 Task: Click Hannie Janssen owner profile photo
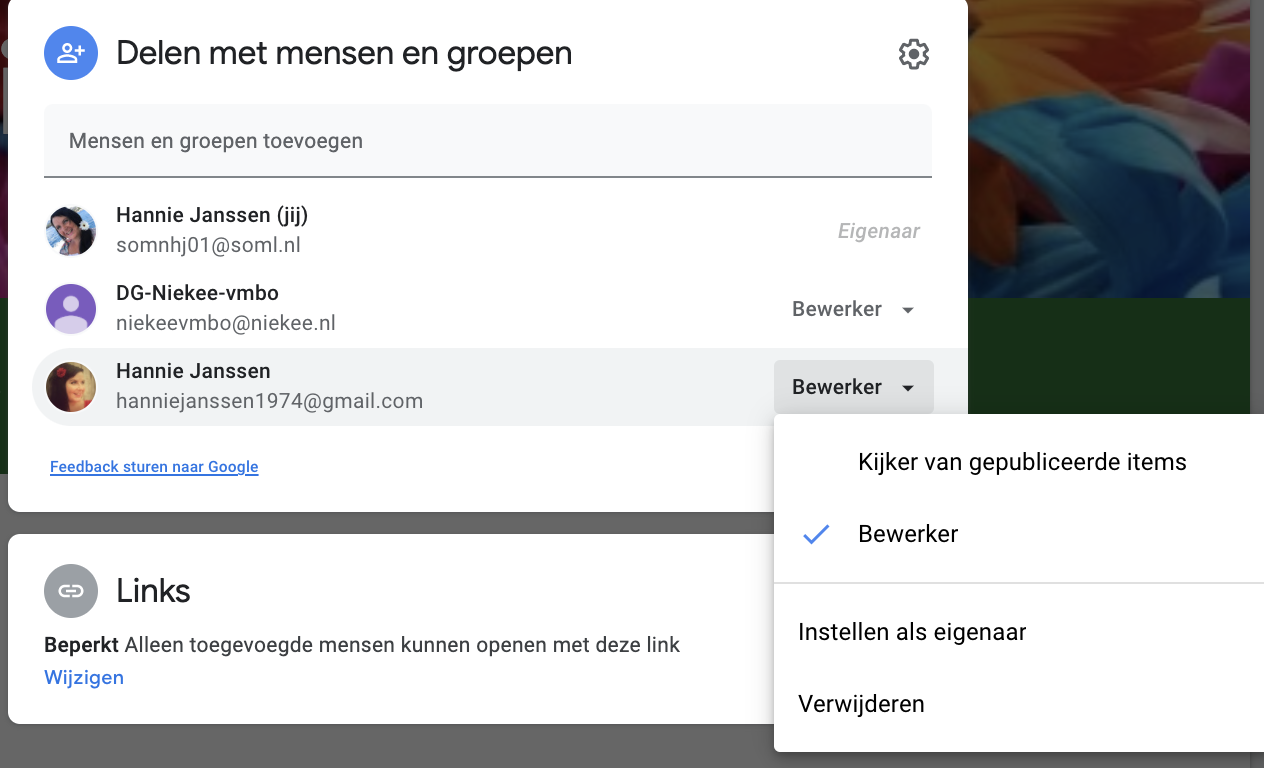point(71,231)
